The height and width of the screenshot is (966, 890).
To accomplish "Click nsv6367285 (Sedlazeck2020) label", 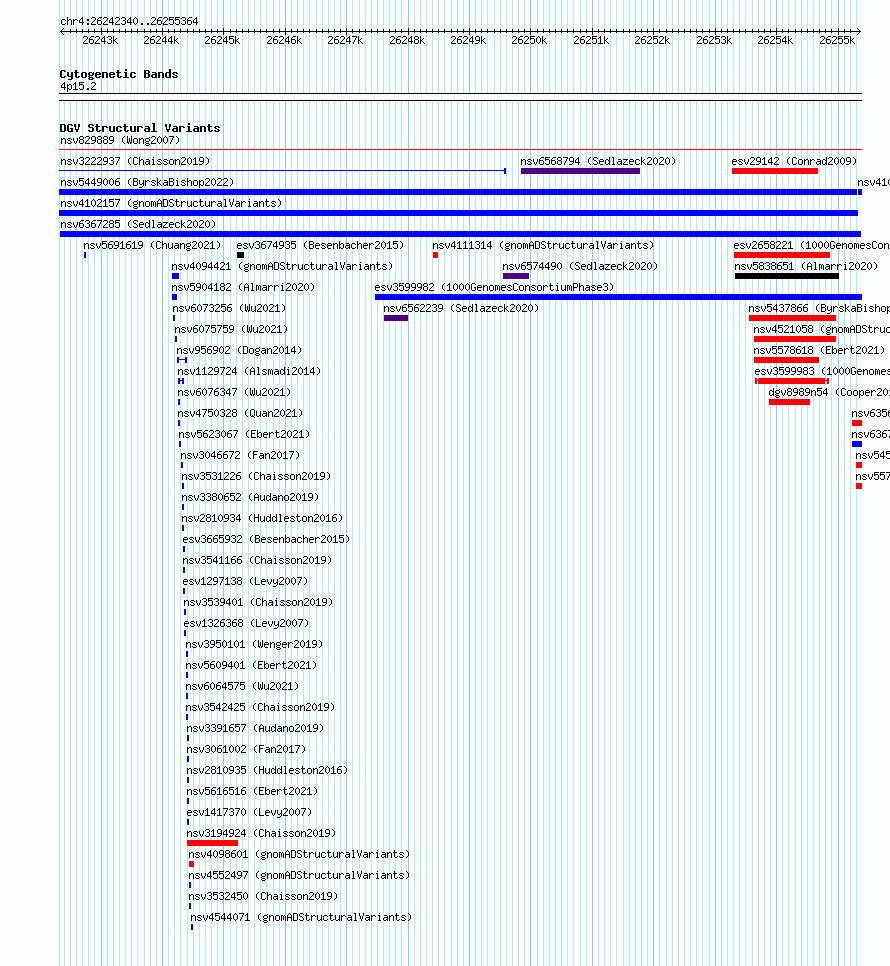I will [138, 224].
